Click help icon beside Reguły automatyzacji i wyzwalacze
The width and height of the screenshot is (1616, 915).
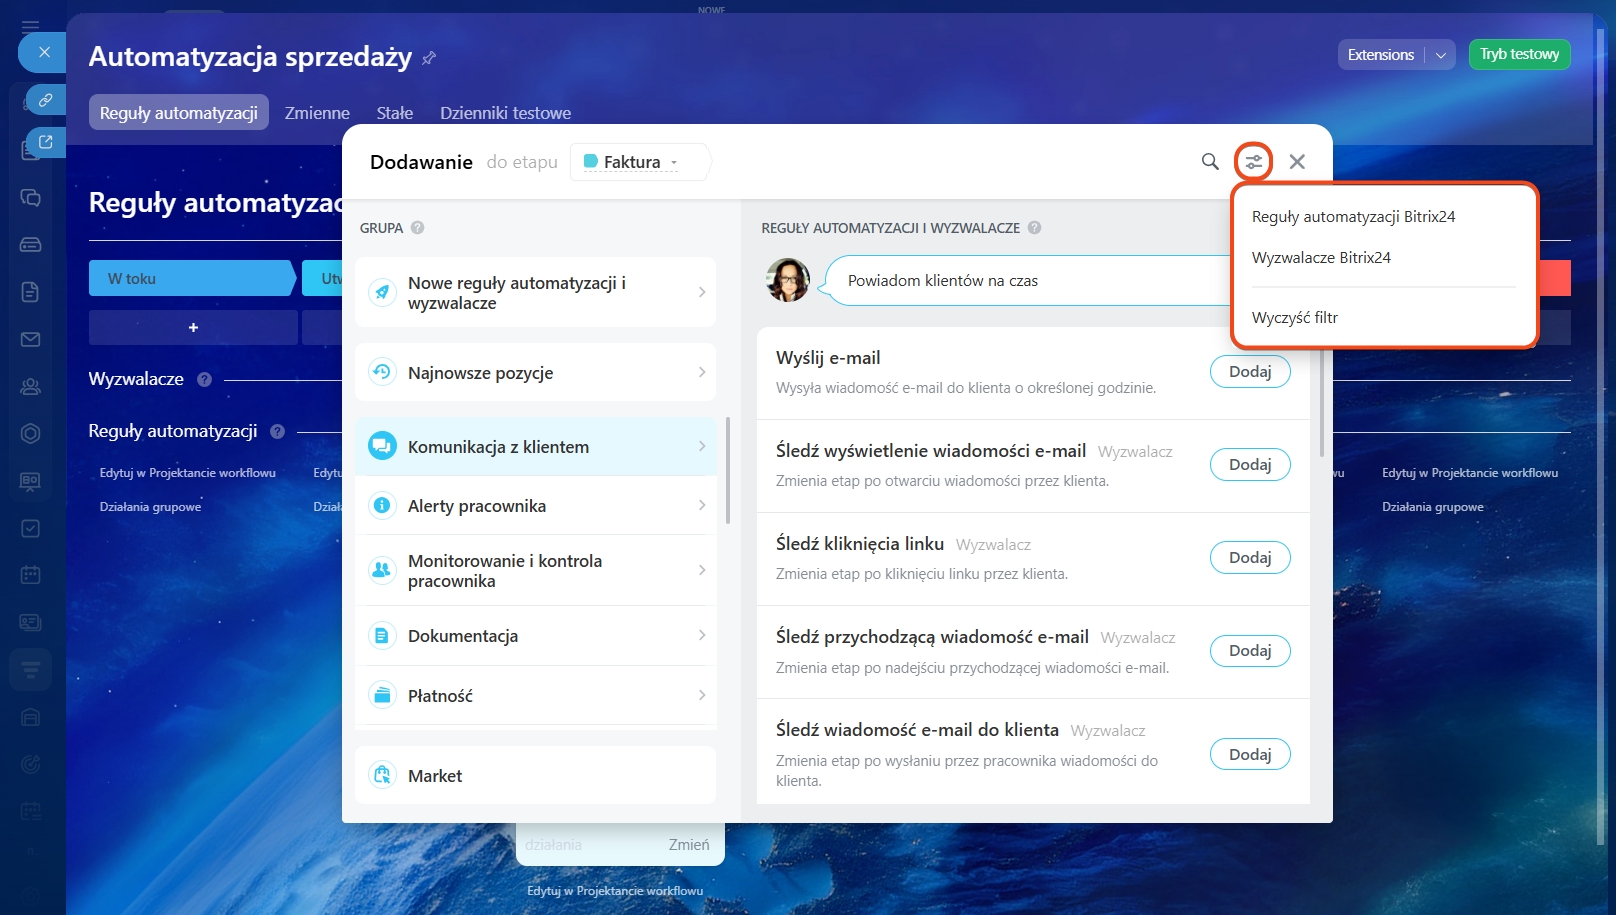pos(1035,228)
